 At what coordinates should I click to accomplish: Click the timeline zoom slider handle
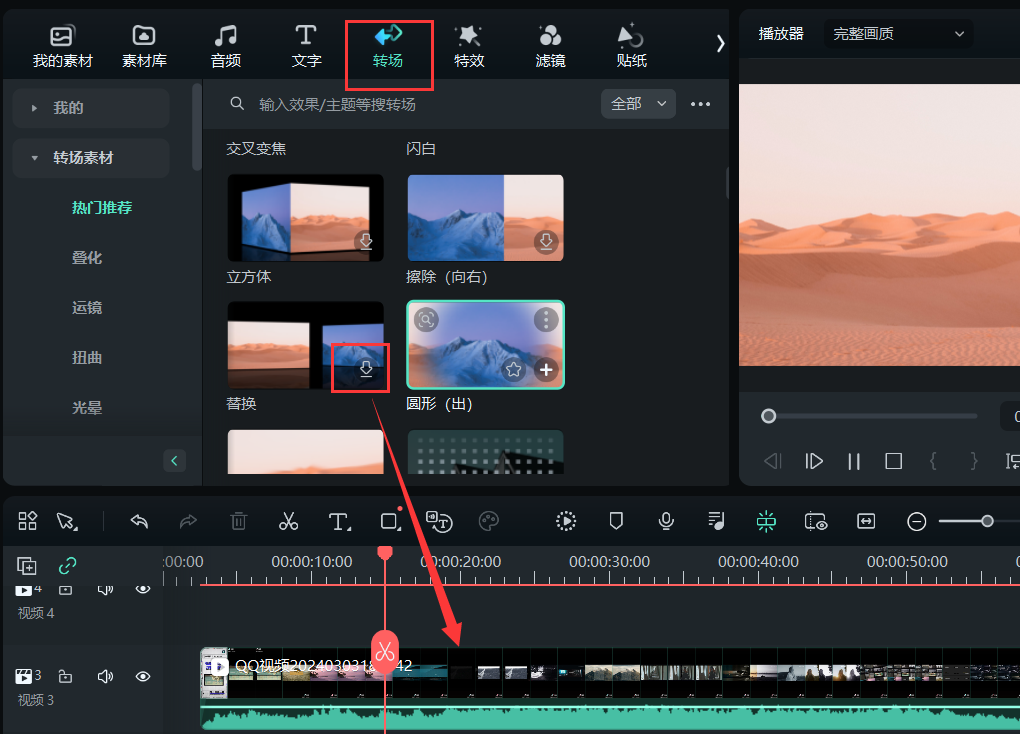click(x=987, y=521)
